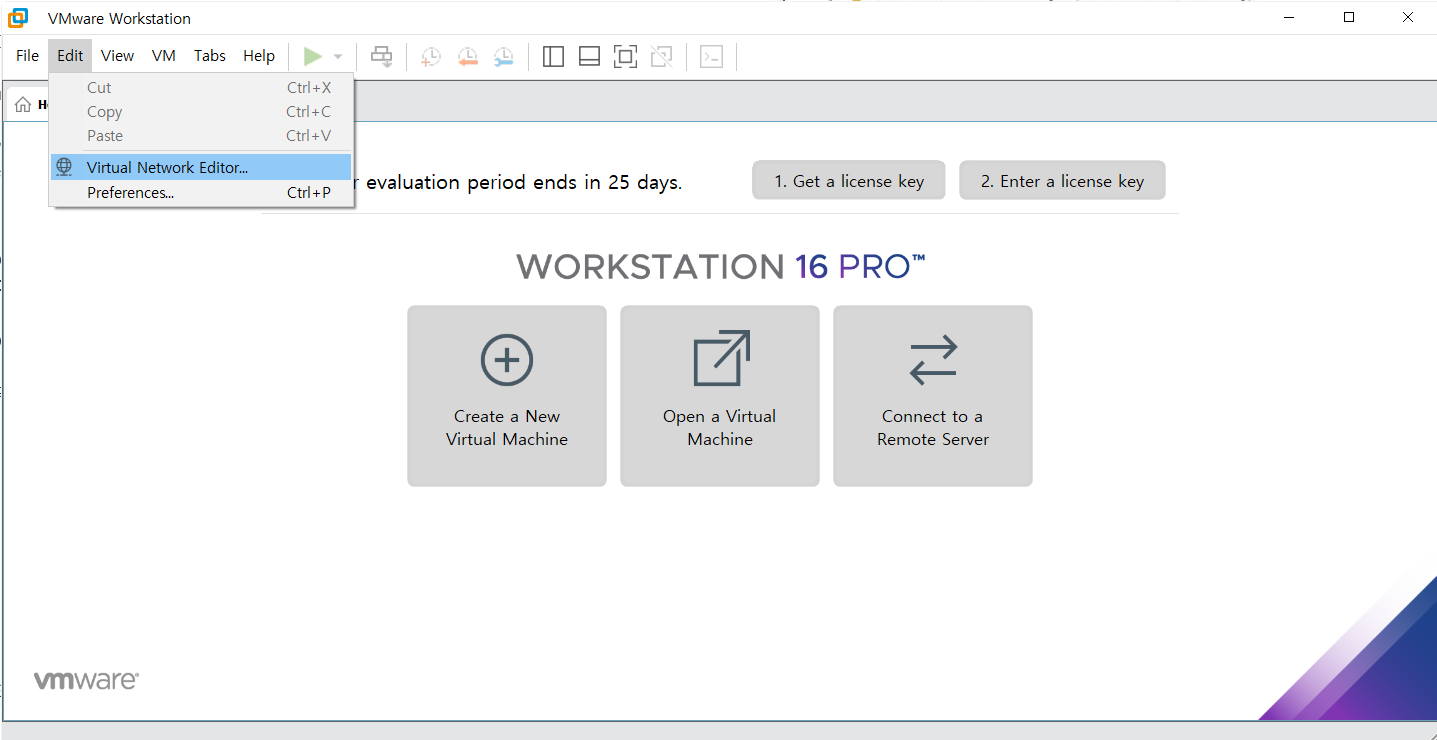
Task: Open the View menu
Action: pyautogui.click(x=117, y=56)
